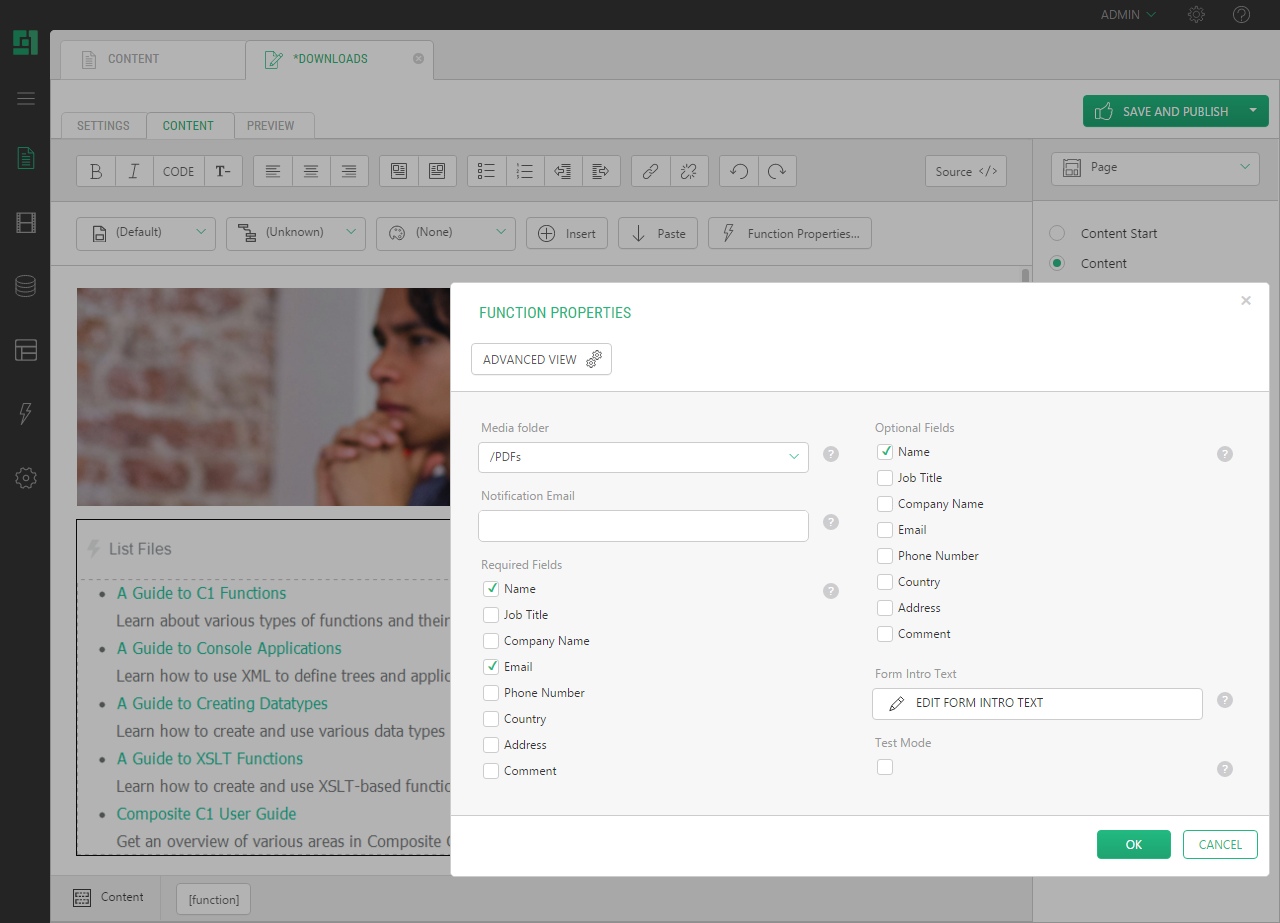
Task: Click the Redo arrow icon
Action: pyautogui.click(x=777, y=171)
